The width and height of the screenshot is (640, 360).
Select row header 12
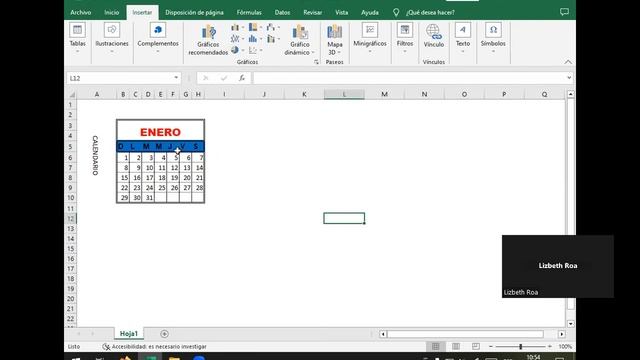coord(71,219)
